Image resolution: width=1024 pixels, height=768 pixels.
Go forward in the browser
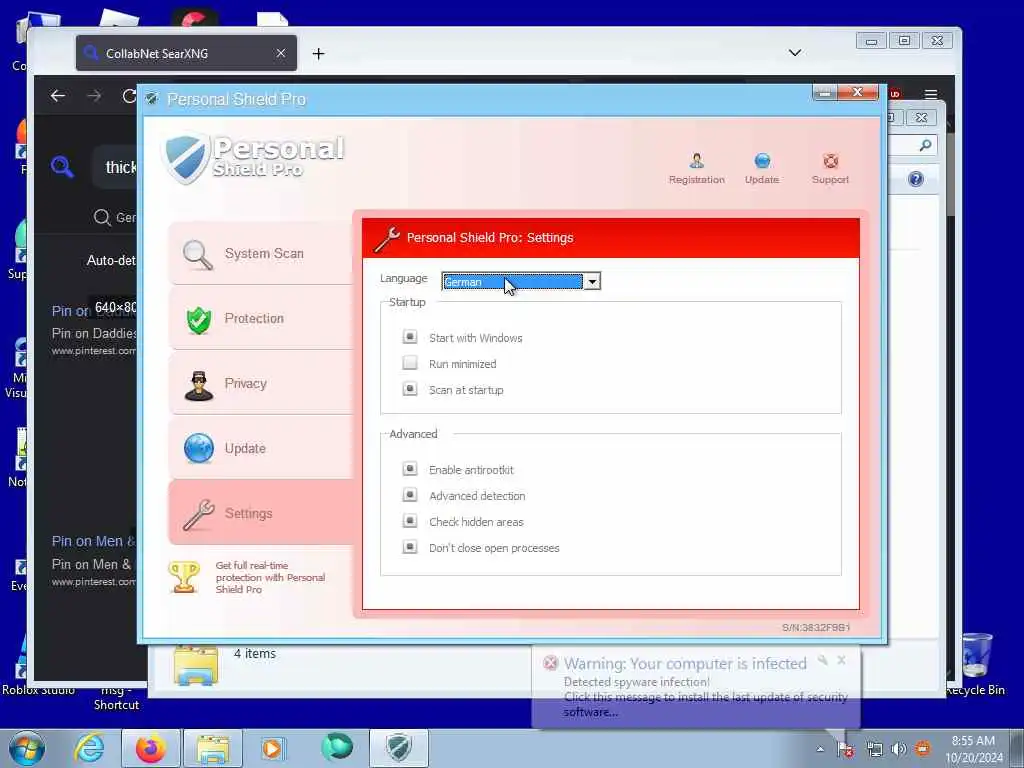(94, 96)
